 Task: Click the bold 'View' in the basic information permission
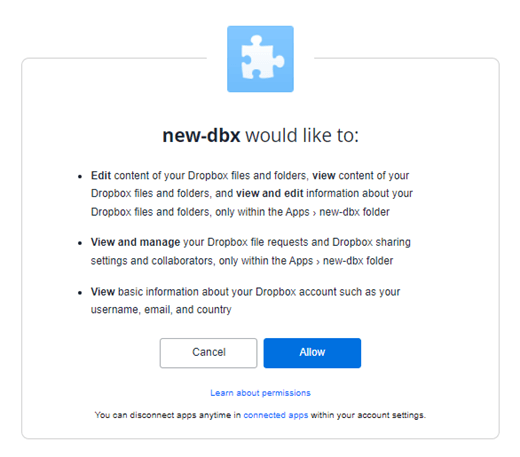[103, 292]
